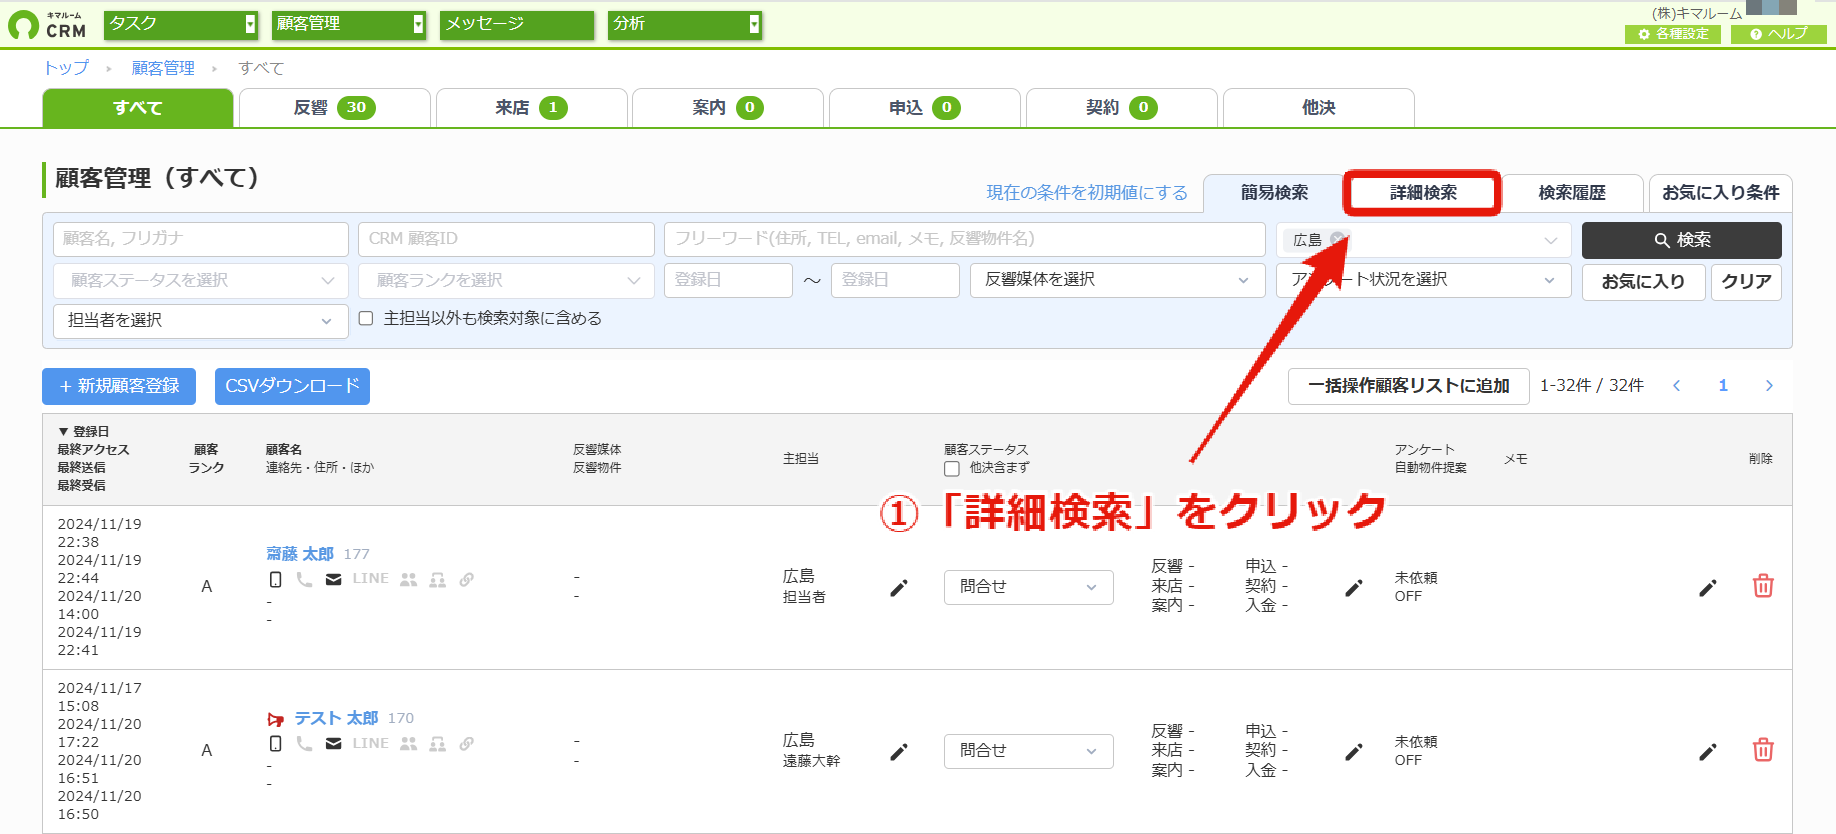Open ヘルプ button
The width and height of the screenshot is (1836, 834).
pos(1779,34)
